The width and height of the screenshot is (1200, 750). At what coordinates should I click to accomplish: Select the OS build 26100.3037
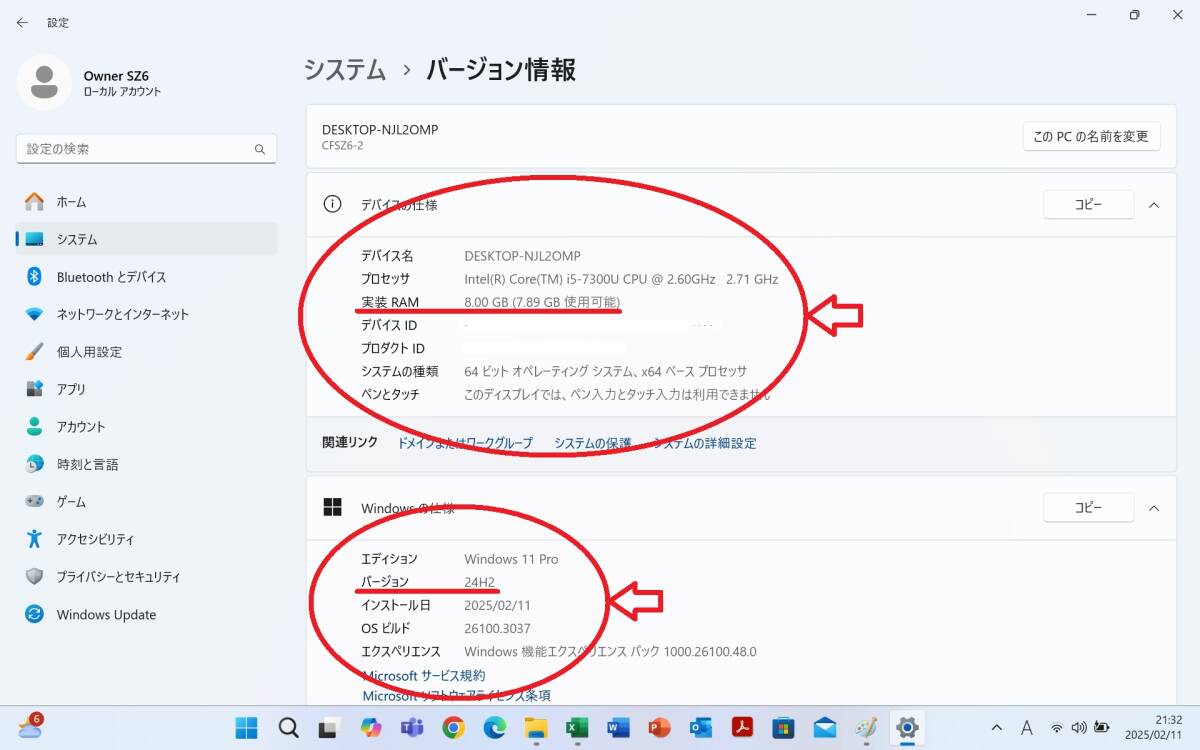(499, 629)
